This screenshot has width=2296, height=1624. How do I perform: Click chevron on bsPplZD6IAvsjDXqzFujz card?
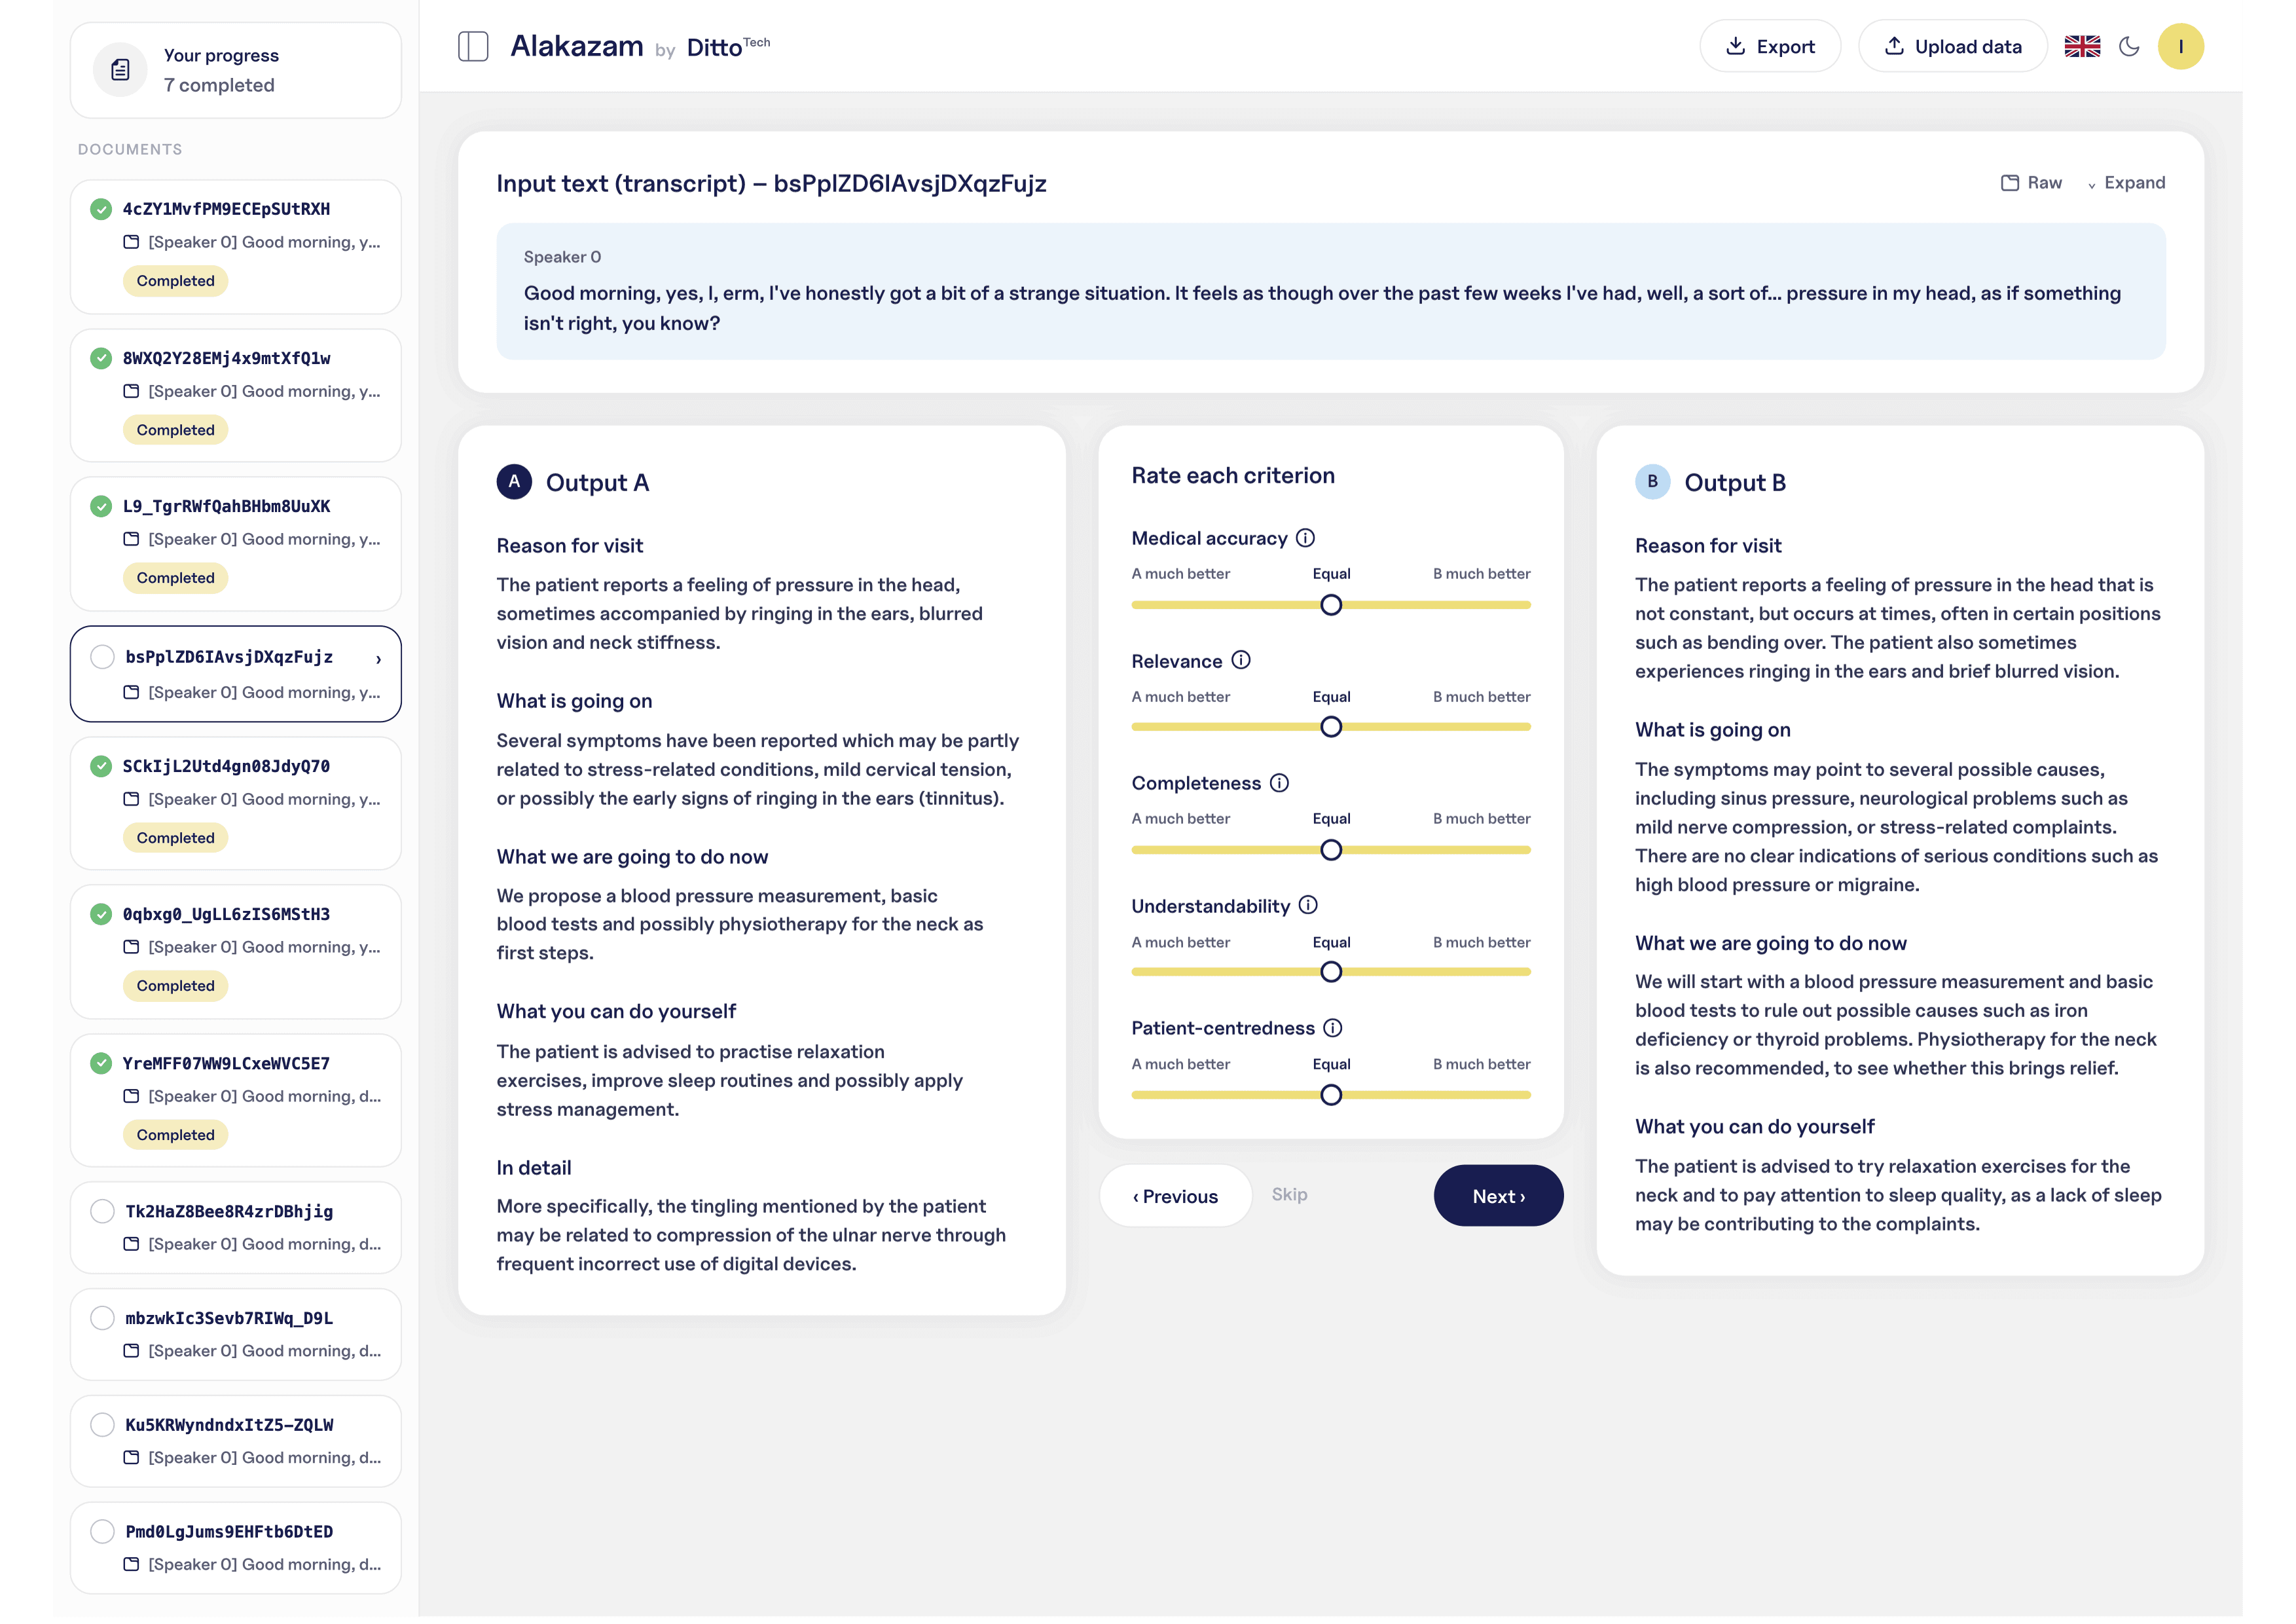(x=378, y=659)
